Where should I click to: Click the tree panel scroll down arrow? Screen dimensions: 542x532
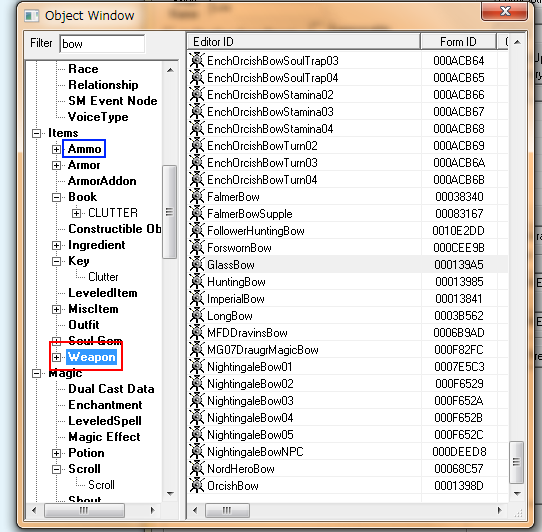[170, 494]
